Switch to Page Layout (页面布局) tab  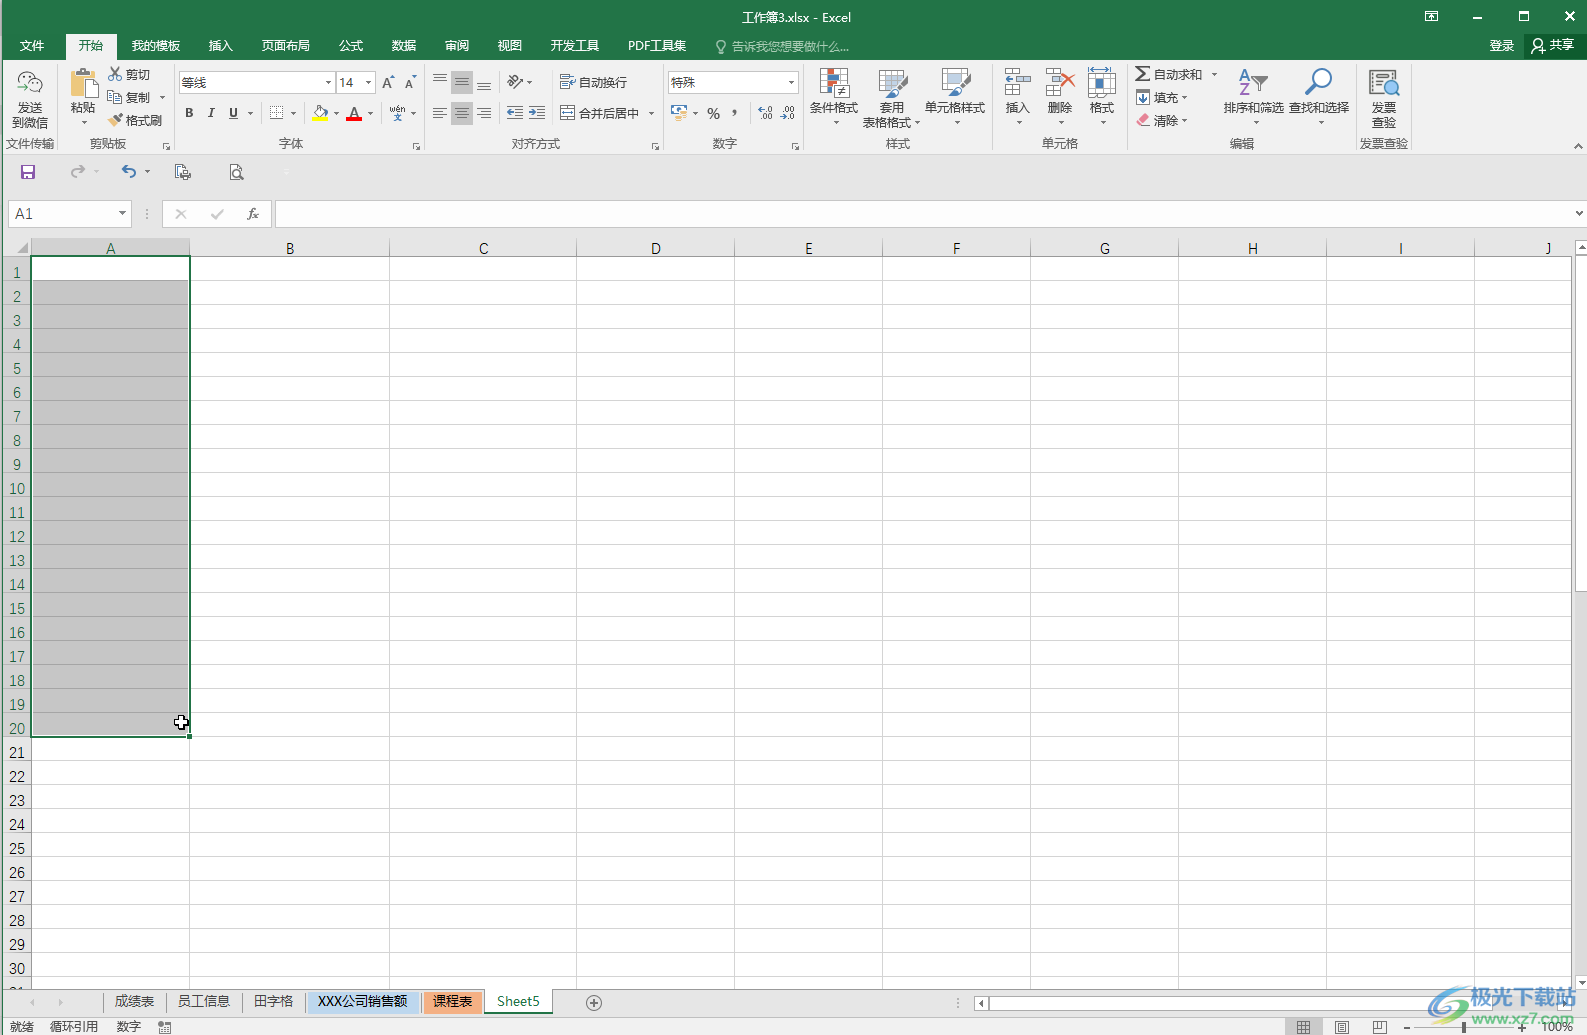tap(285, 46)
